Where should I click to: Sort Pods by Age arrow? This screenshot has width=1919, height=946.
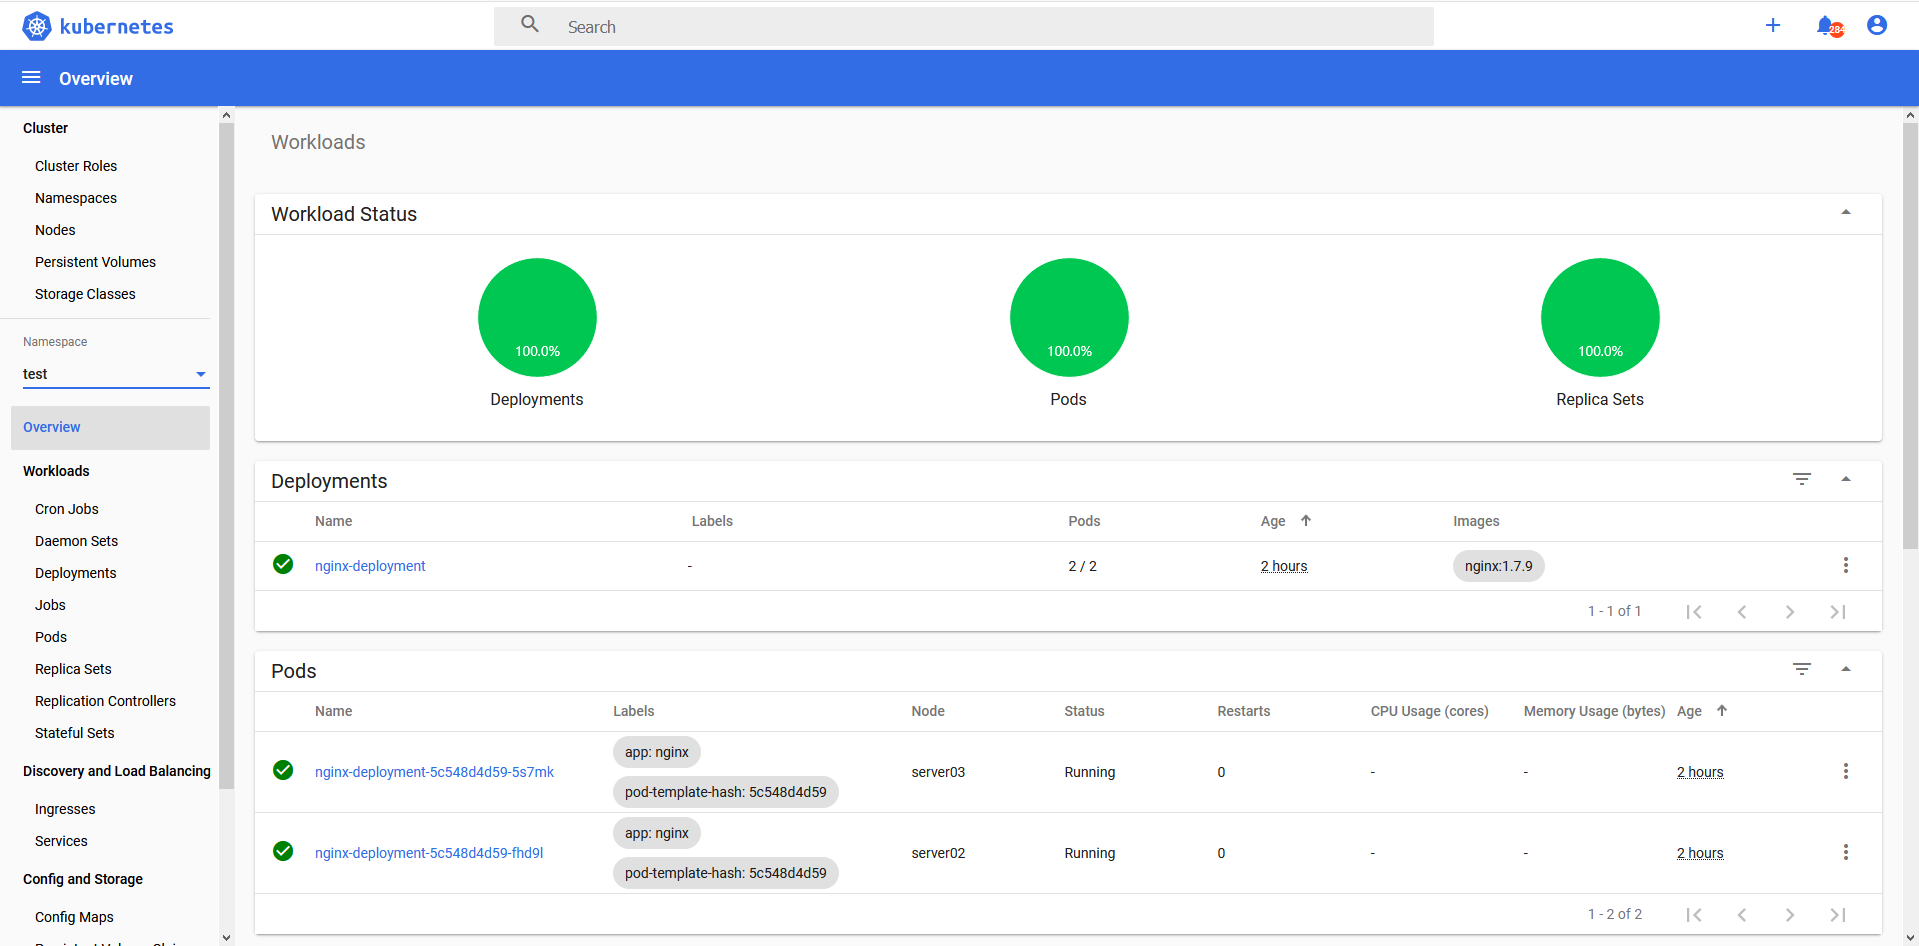pyautogui.click(x=1722, y=710)
